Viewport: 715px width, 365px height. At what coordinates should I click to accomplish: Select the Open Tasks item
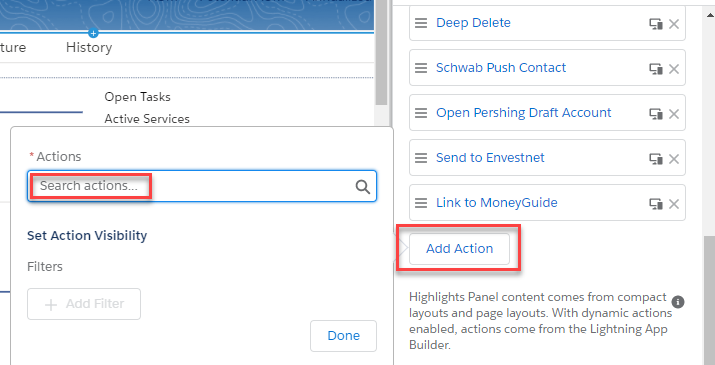click(x=137, y=97)
